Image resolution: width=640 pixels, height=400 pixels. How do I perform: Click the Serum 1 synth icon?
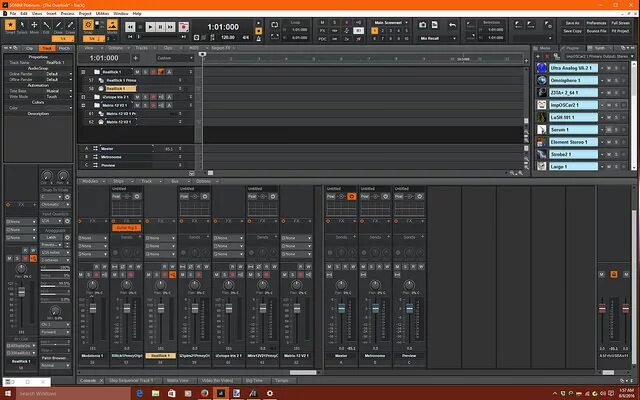pos(542,129)
